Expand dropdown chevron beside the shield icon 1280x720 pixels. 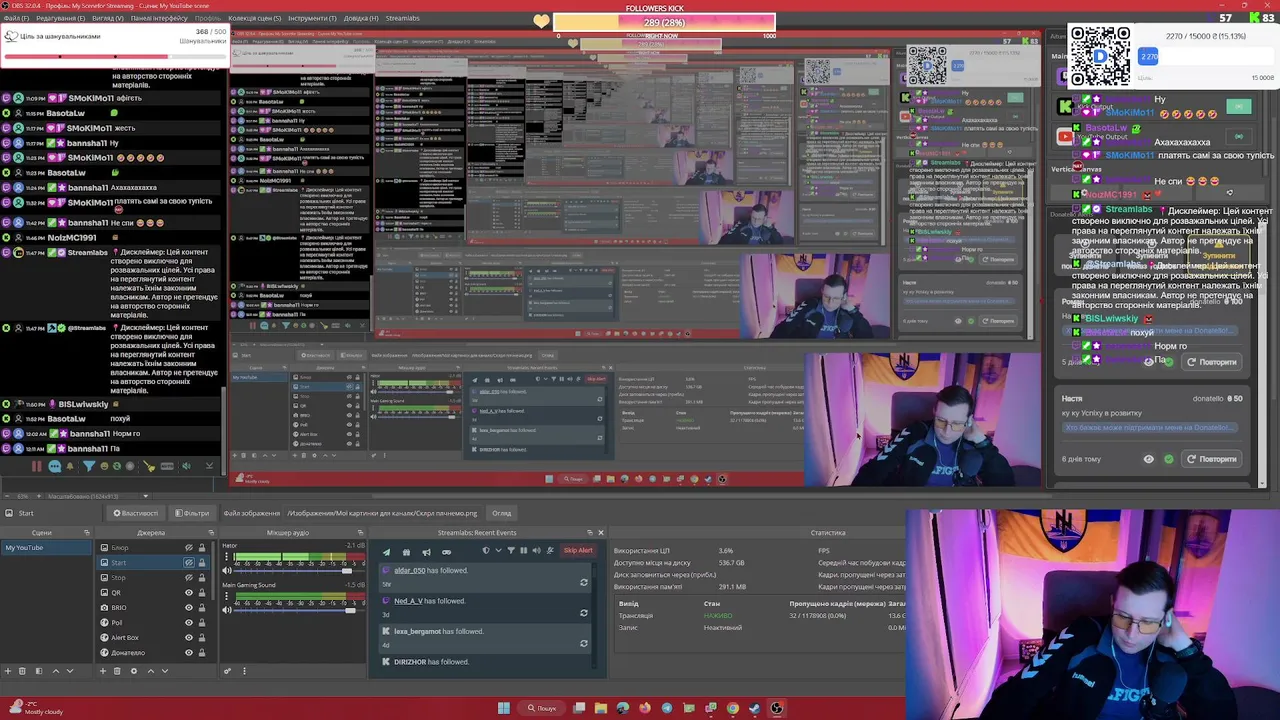[498, 550]
